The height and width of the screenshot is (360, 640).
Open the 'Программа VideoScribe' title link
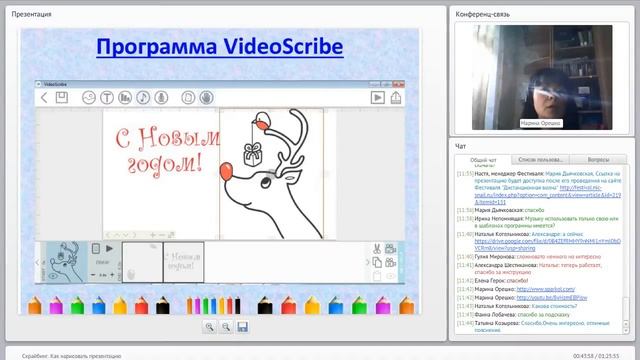tap(220, 47)
